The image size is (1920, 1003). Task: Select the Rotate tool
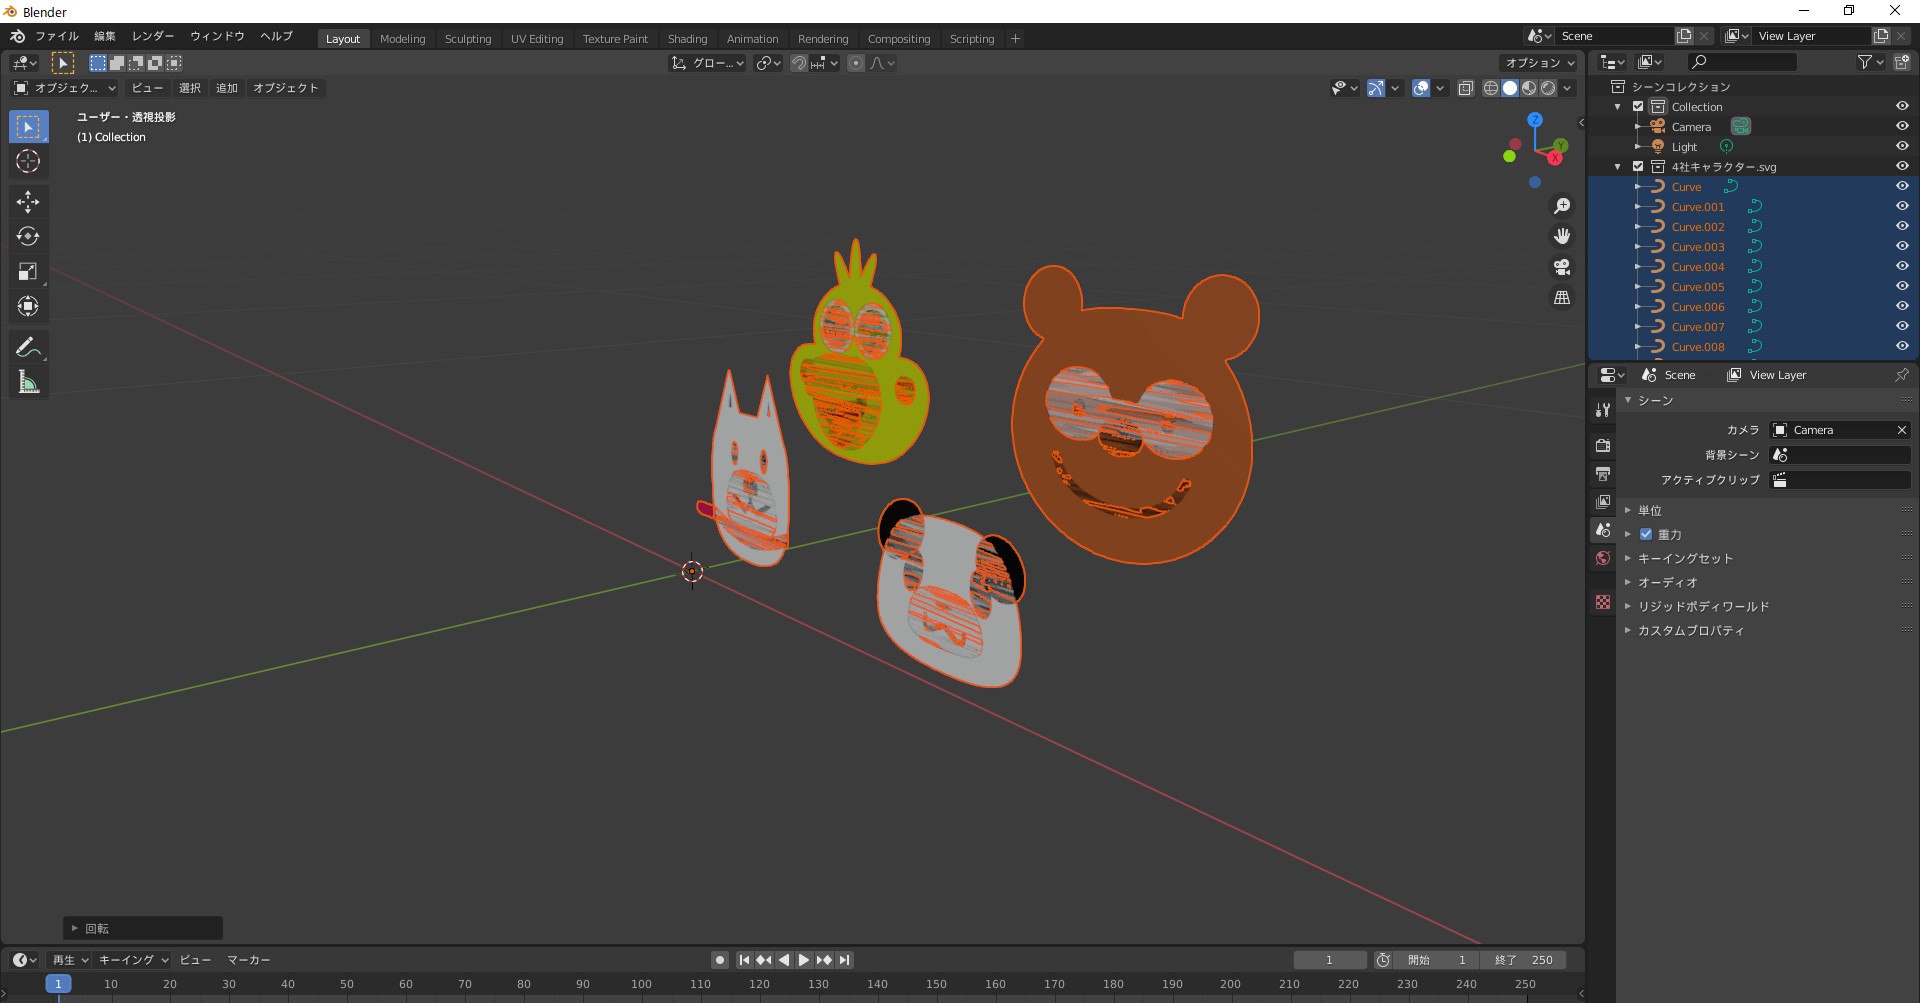[28, 237]
